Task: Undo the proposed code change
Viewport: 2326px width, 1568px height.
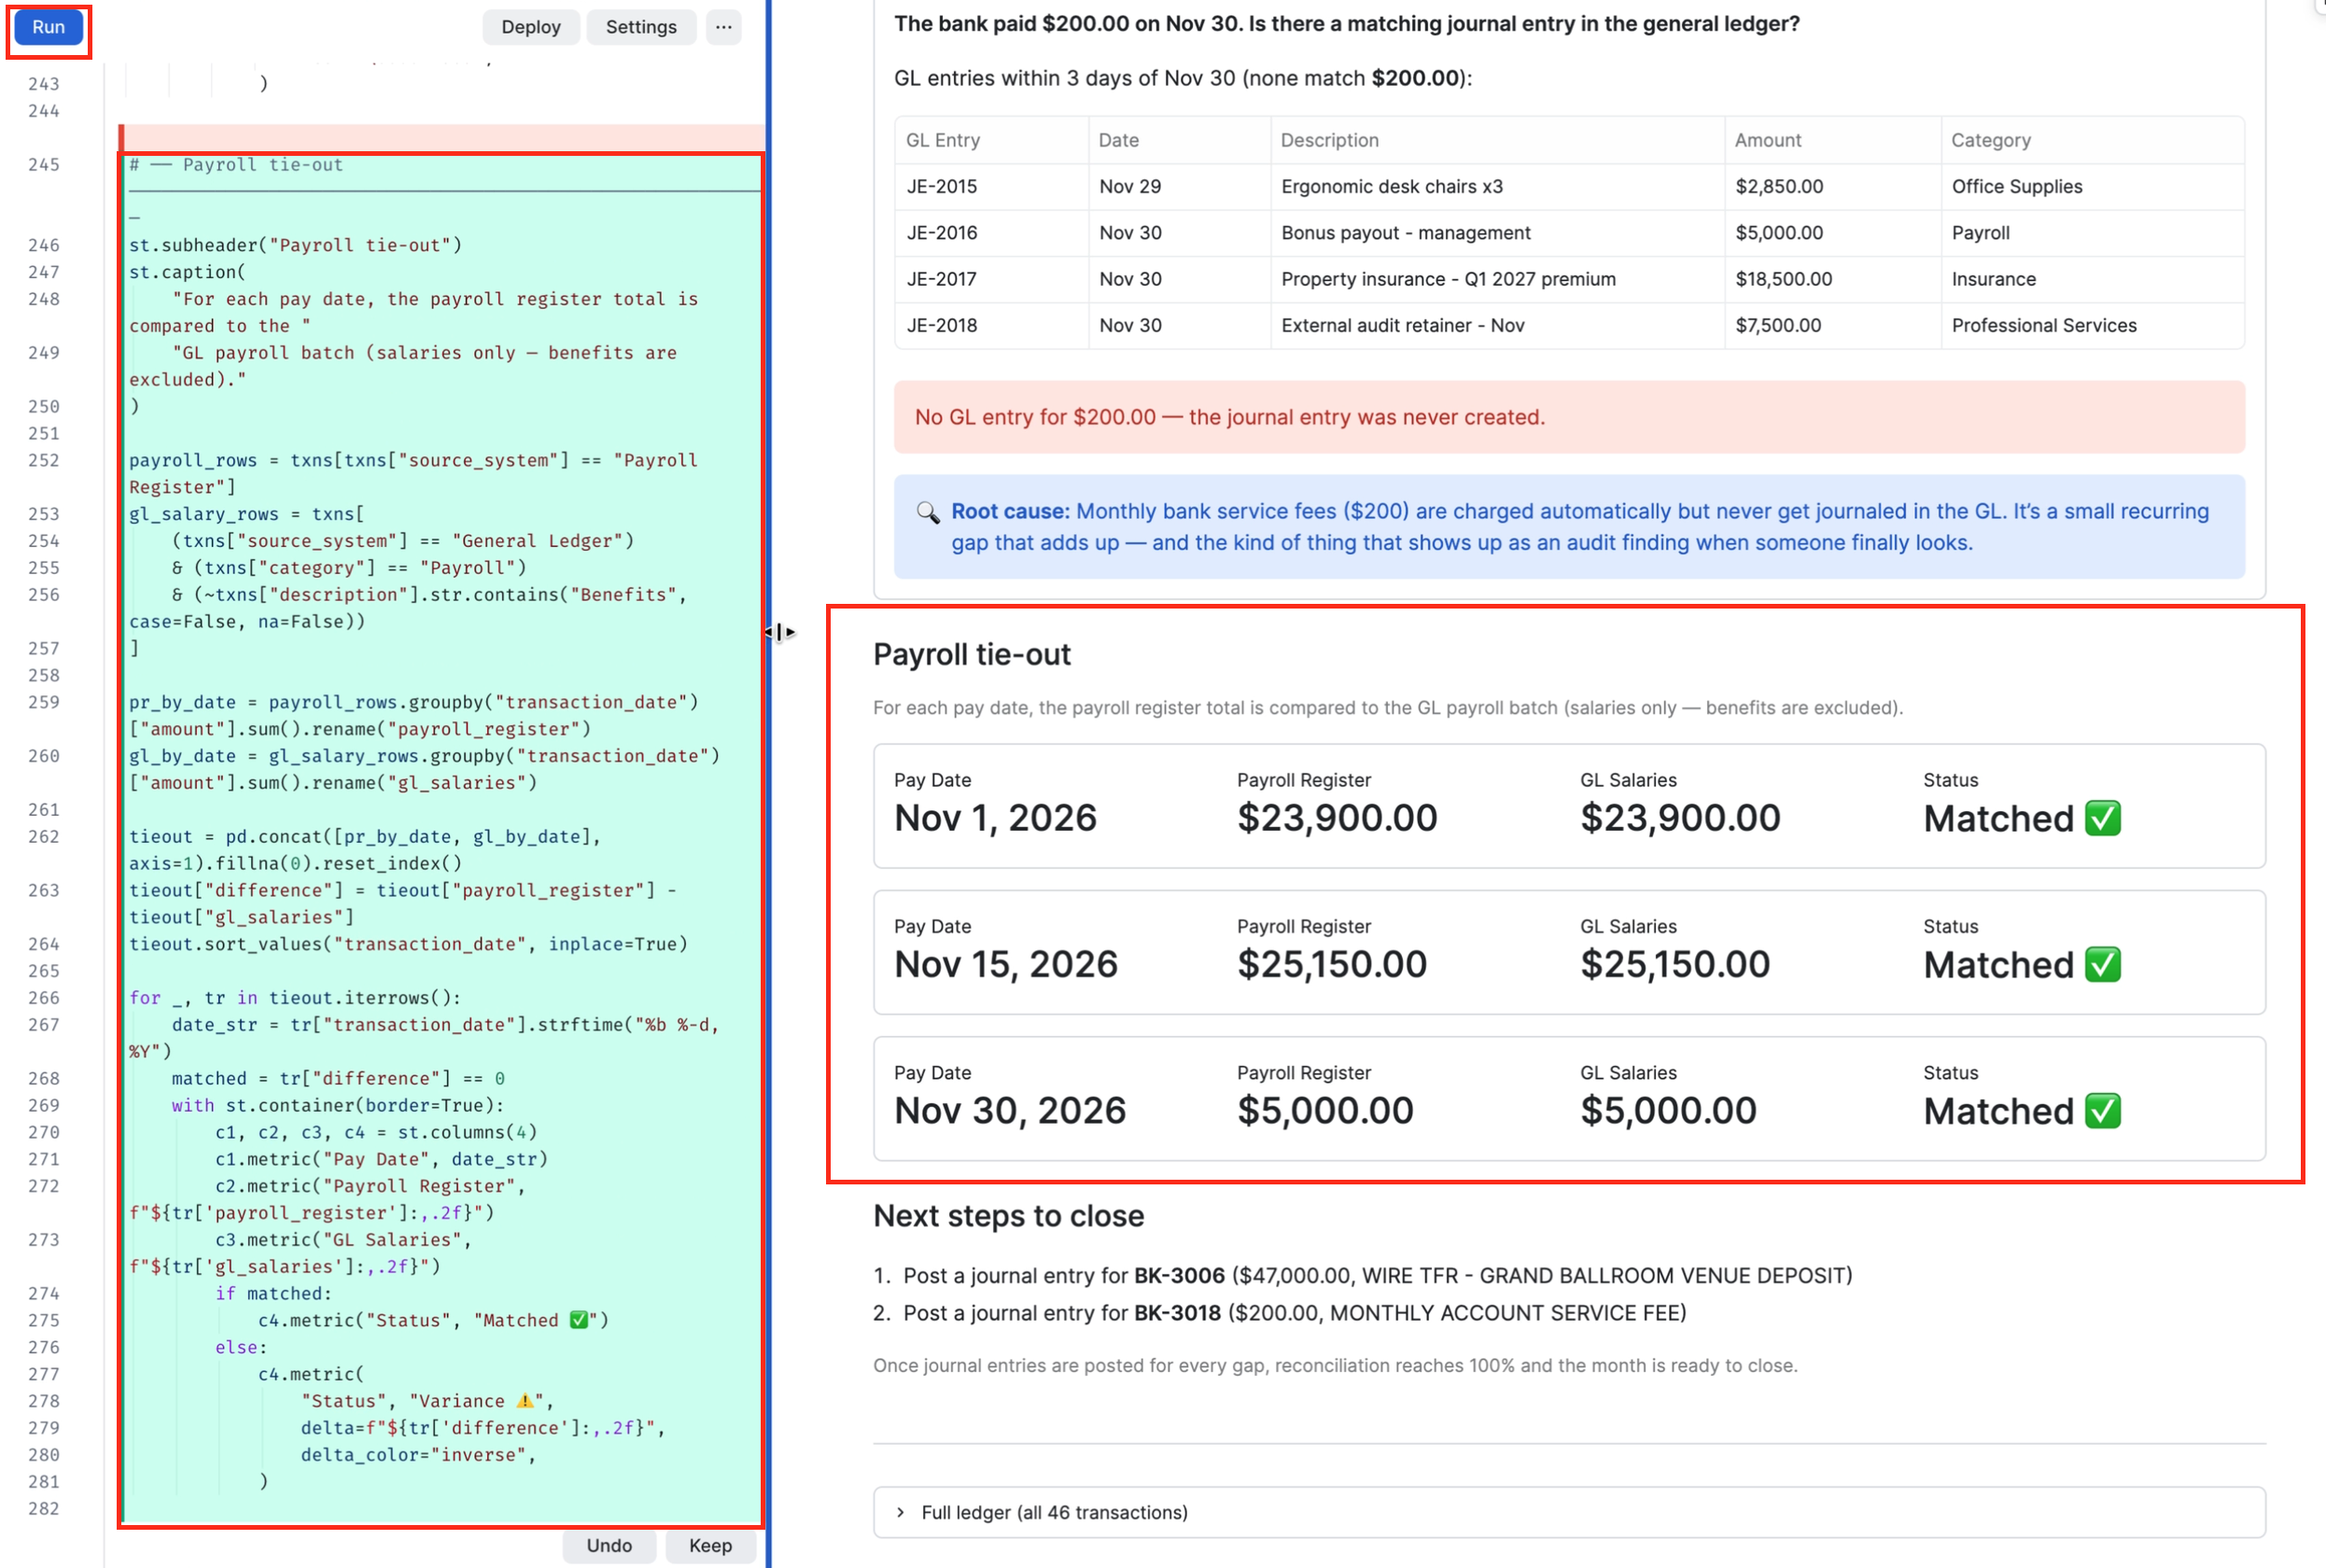Action: (609, 1546)
